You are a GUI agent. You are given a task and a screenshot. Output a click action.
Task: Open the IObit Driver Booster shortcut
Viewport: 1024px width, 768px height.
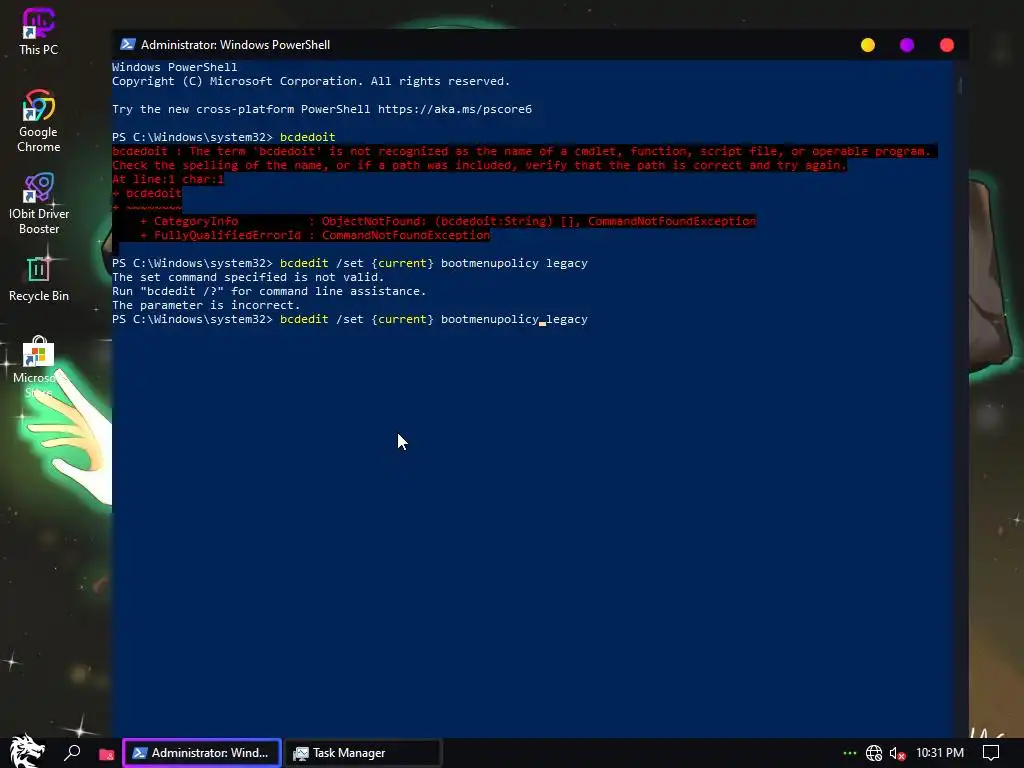(39, 204)
